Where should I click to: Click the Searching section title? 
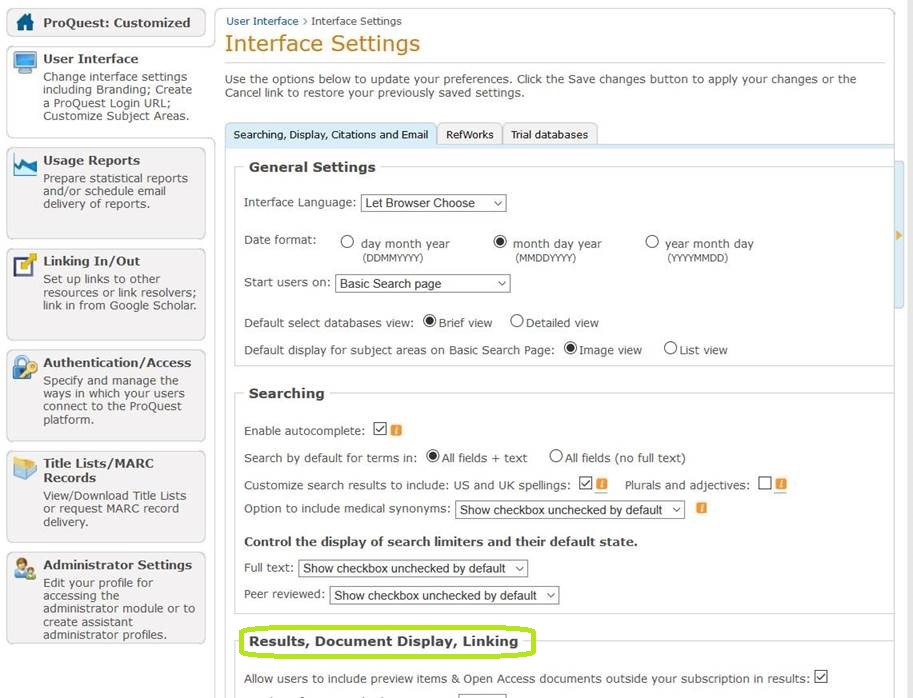pos(286,394)
